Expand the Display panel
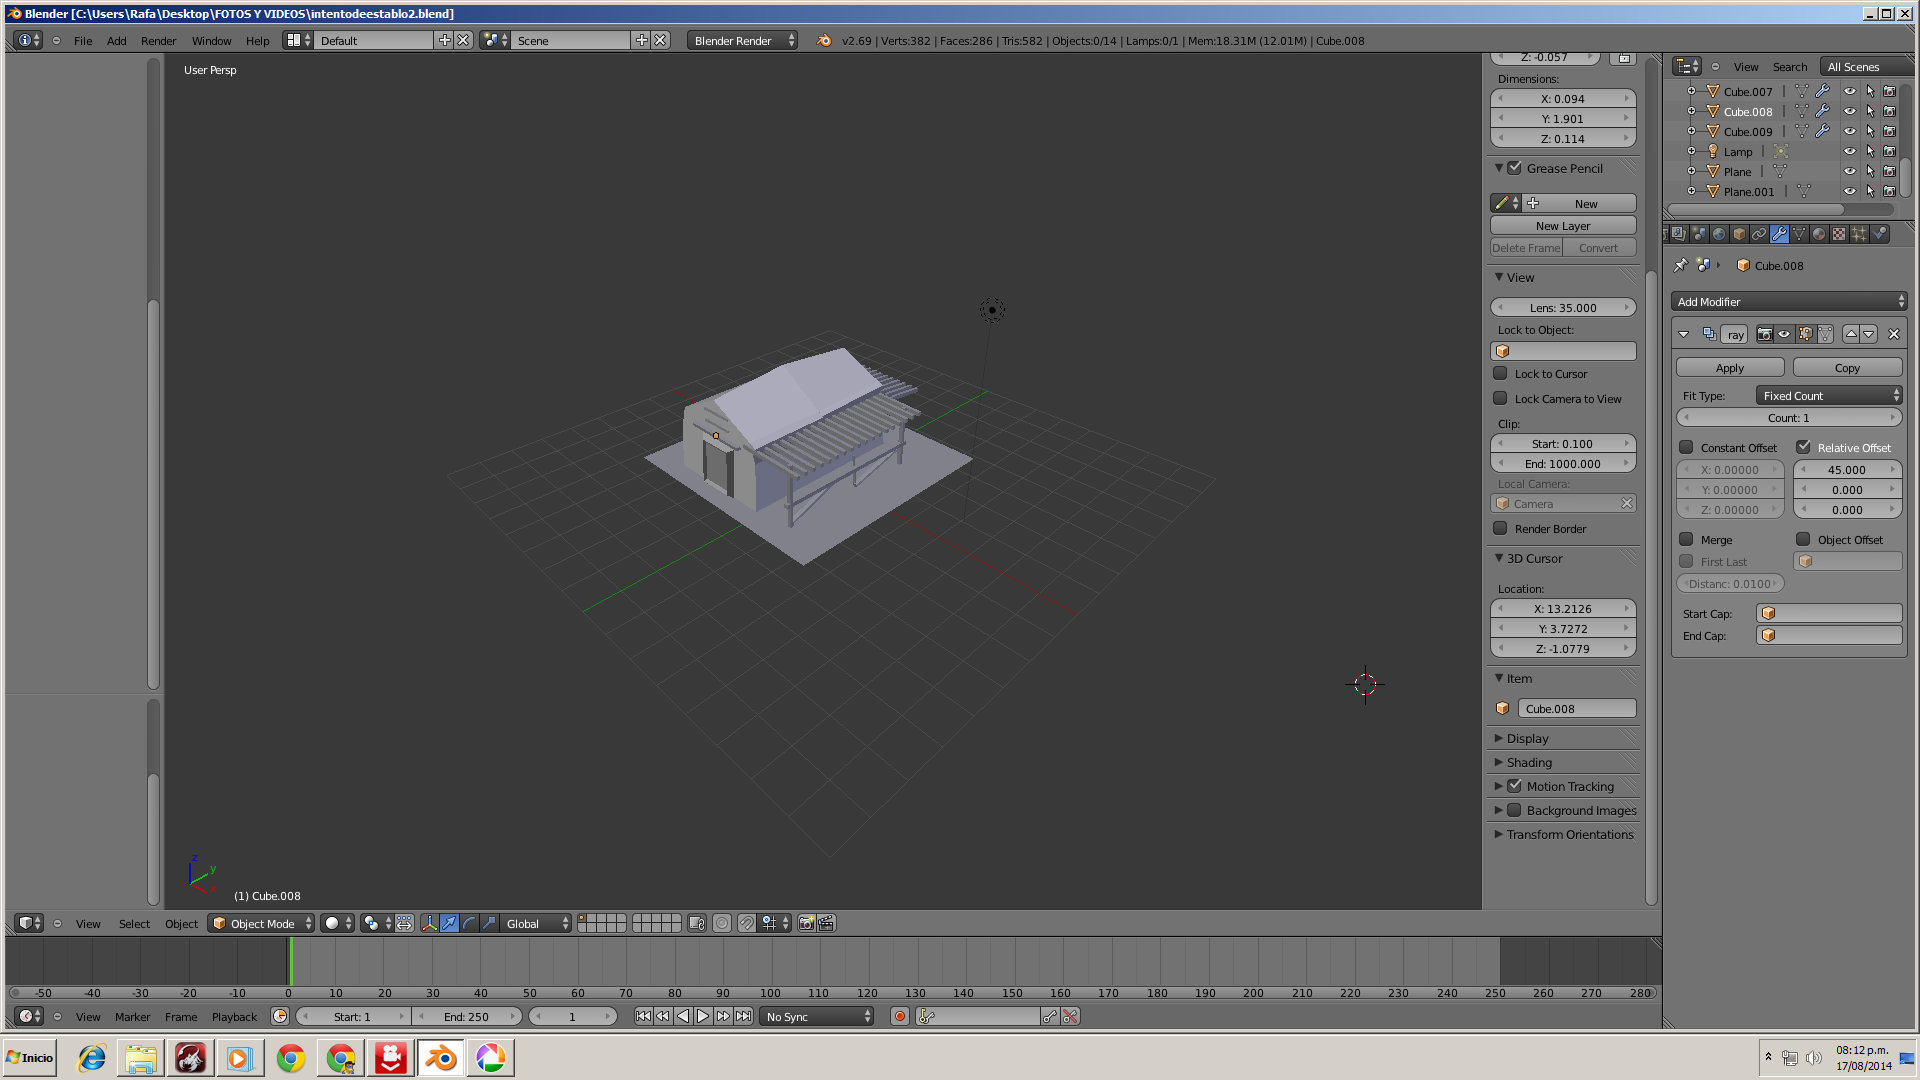 click(1527, 738)
